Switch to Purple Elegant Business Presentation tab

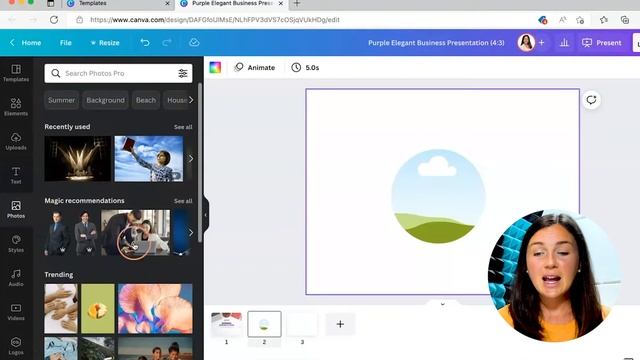pos(231,4)
